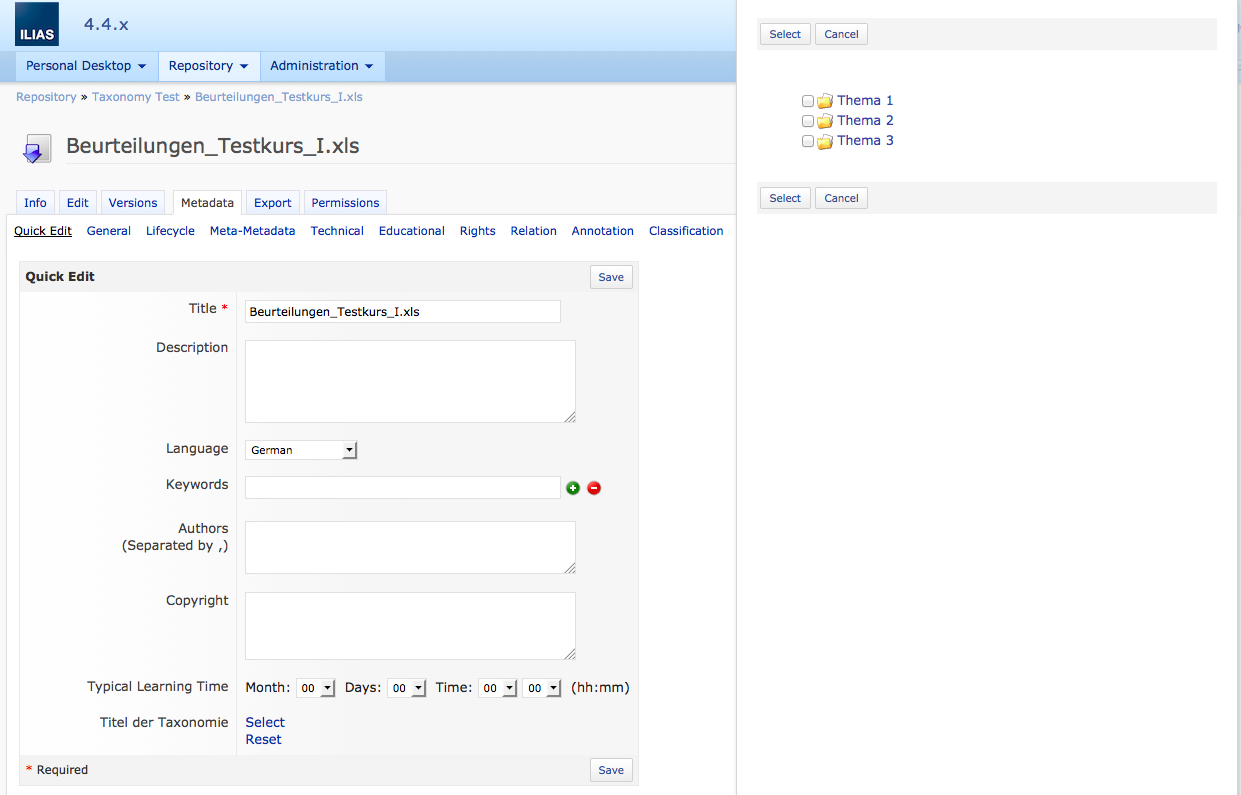Click the Thema 3 folder icon
1241x795 pixels.
(x=825, y=141)
